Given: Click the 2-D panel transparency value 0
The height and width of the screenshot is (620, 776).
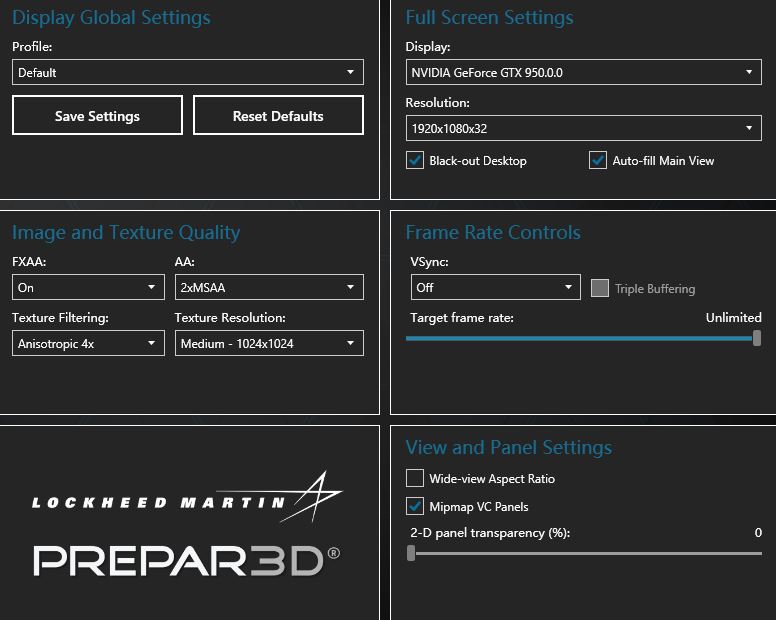Looking at the screenshot, I should [x=758, y=533].
